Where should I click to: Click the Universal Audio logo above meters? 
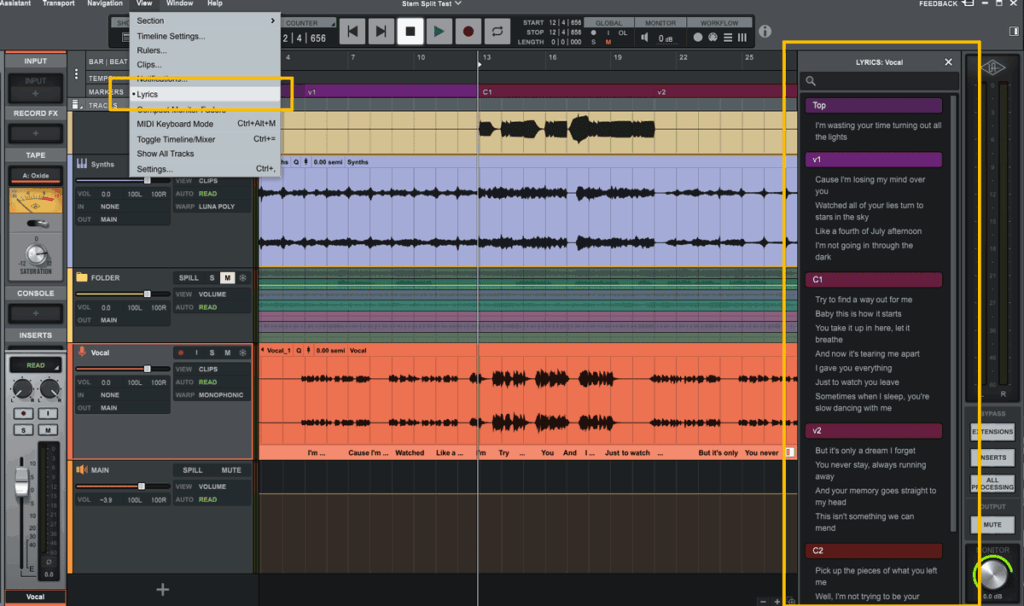click(993, 67)
